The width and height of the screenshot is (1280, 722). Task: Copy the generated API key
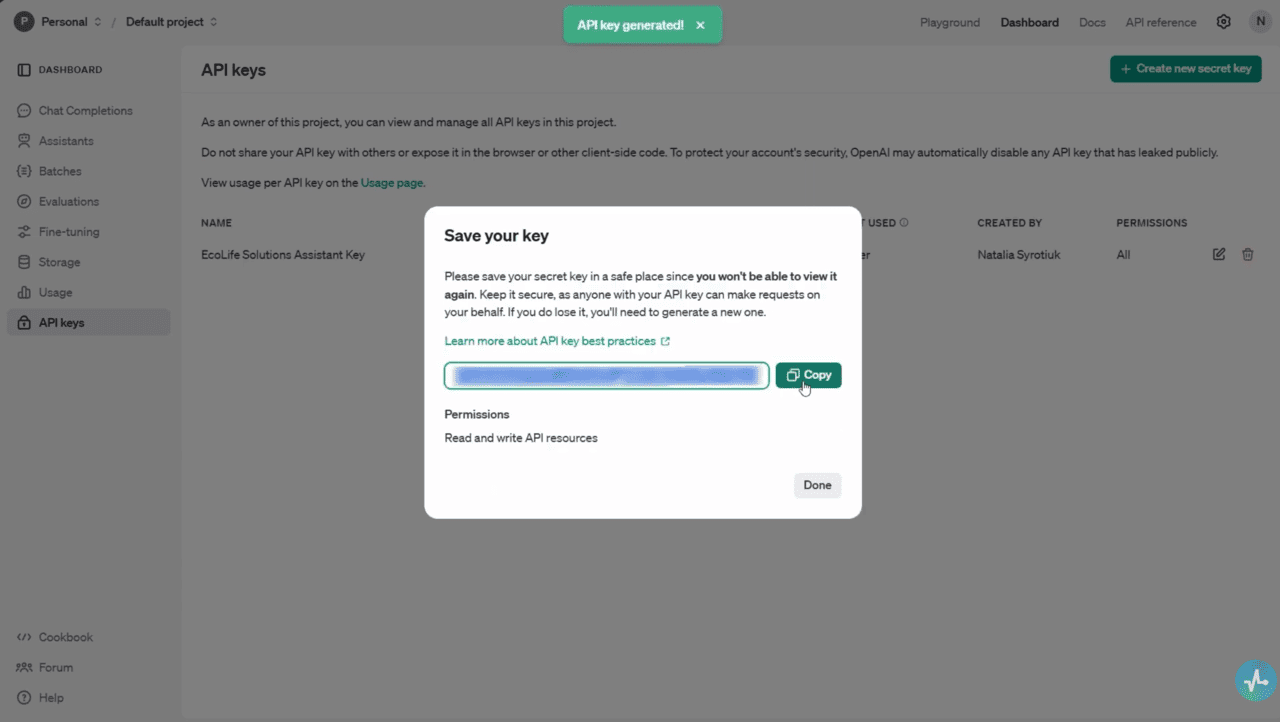click(x=808, y=374)
